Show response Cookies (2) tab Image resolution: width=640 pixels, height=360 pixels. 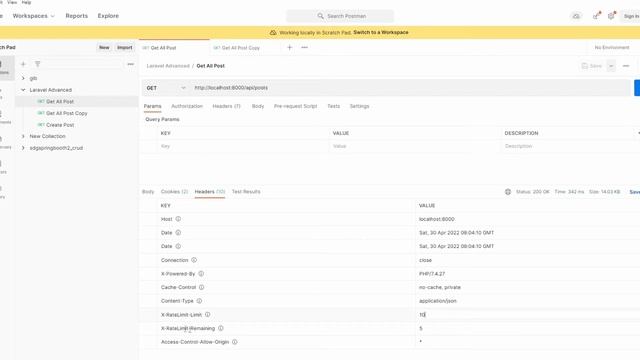click(x=174, y=191)
